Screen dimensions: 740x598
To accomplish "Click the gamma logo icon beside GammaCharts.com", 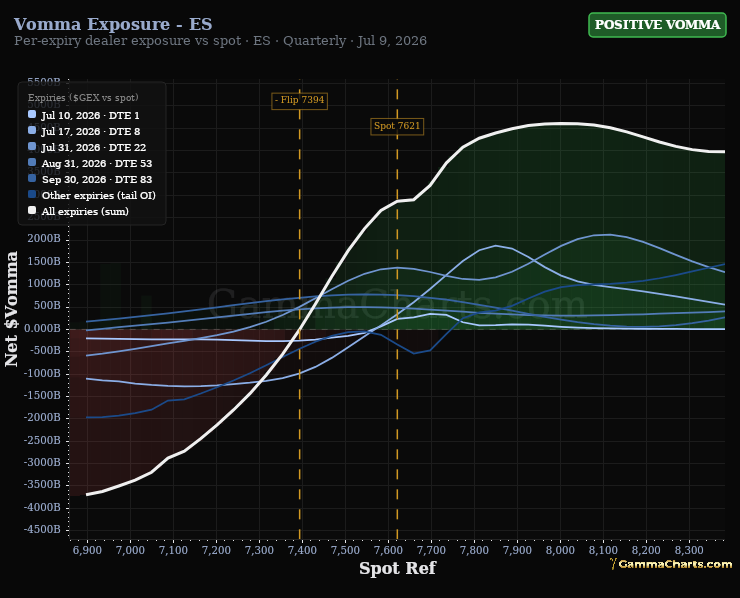I will point(614,564).
